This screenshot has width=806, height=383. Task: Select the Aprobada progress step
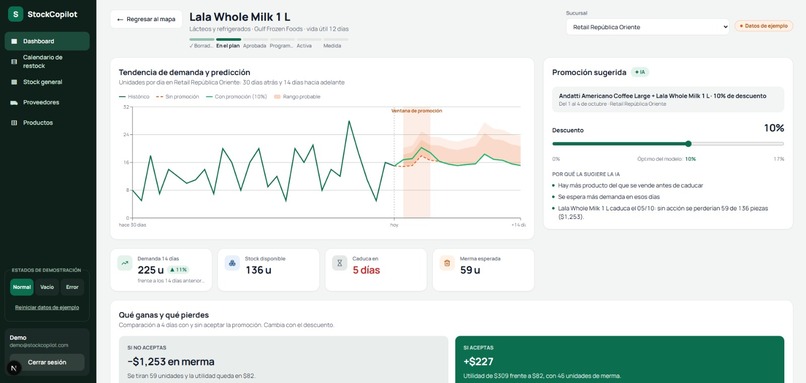254,43
